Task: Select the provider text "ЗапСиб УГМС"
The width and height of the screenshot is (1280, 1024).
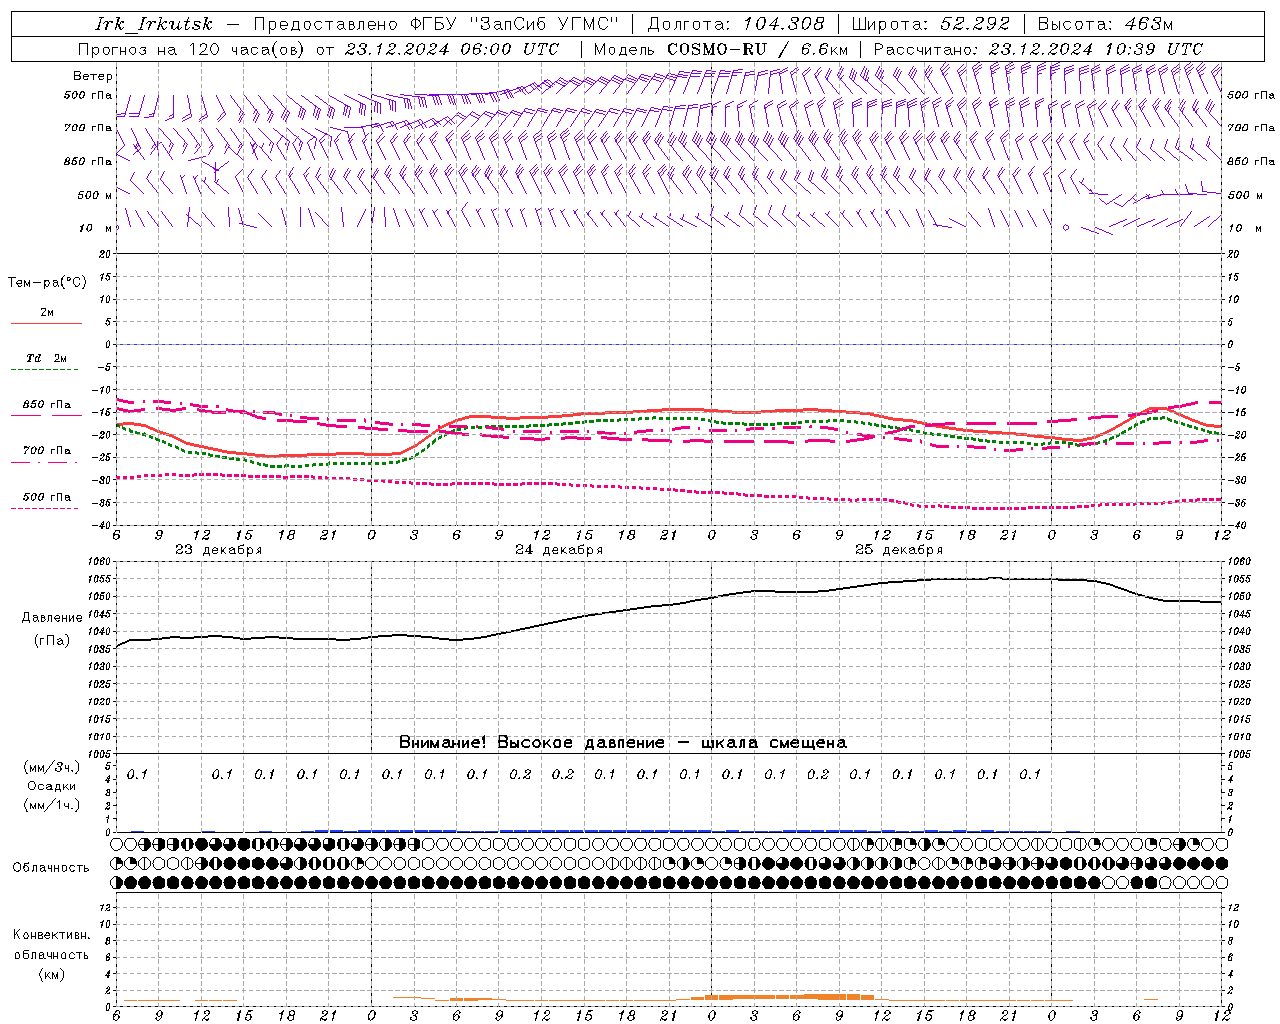Action: [x=544, y=24]
